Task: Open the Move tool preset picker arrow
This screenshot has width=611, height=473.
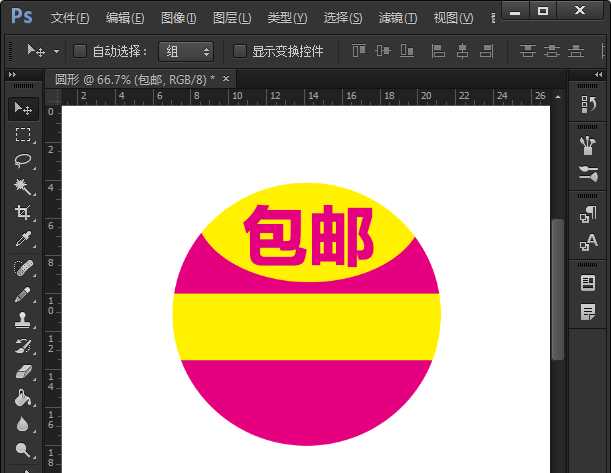Action: [x=57, y=51]
